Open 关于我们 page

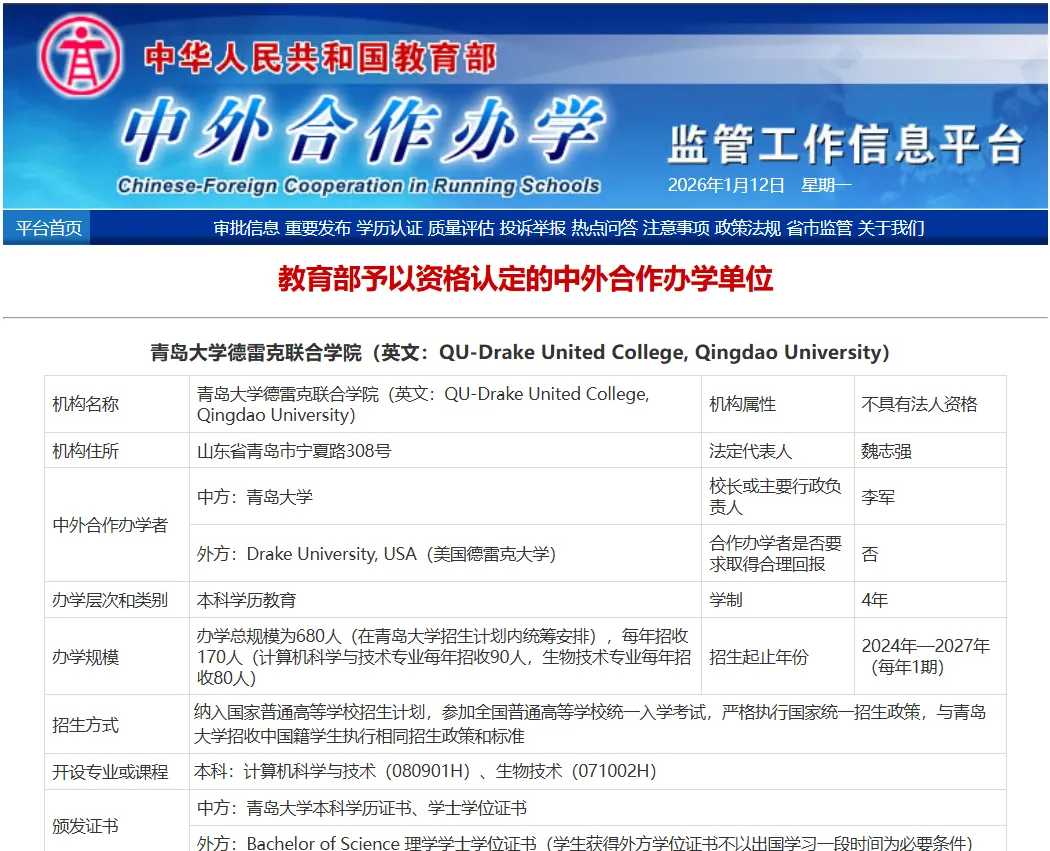click(891, 228)
